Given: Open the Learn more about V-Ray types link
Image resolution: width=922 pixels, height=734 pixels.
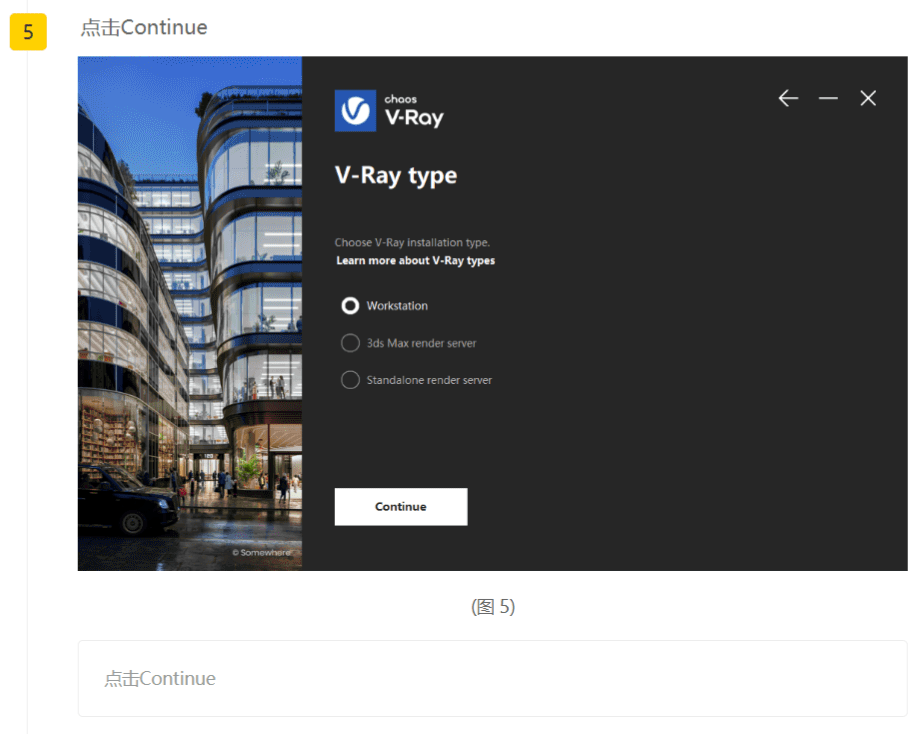Looking at the screenshot, I should [x=415, y=261].
